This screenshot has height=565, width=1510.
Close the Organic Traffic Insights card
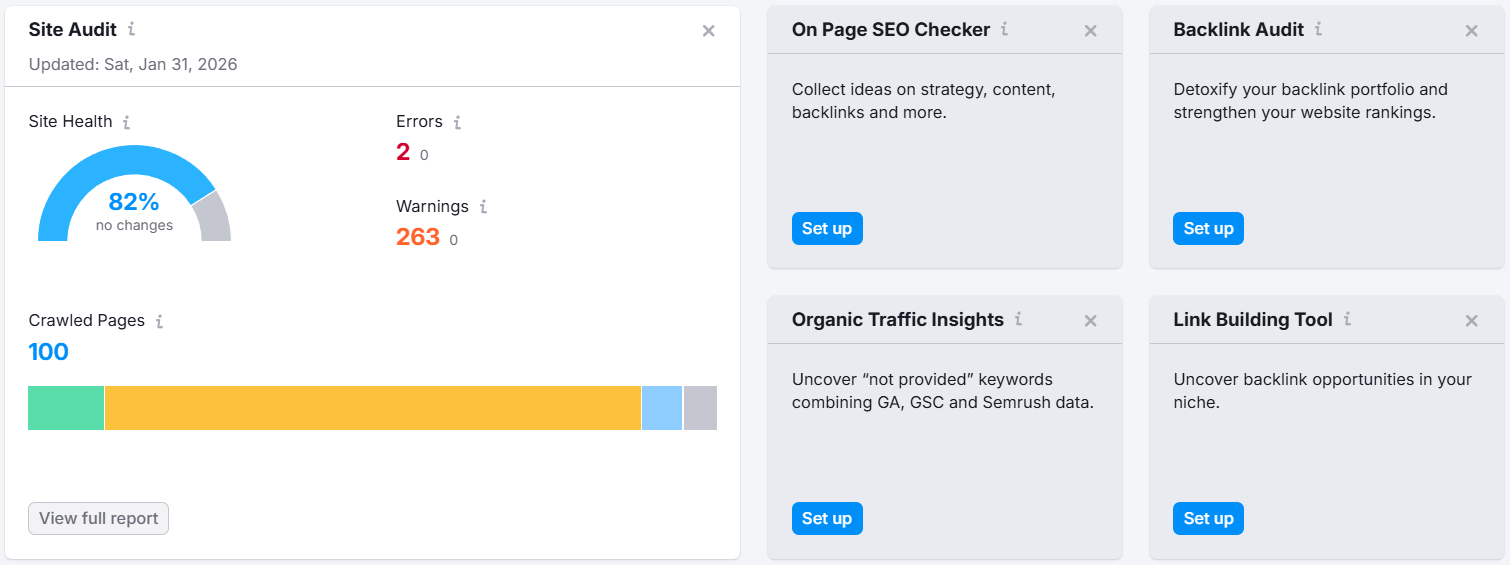click(x=1091, y=321)
